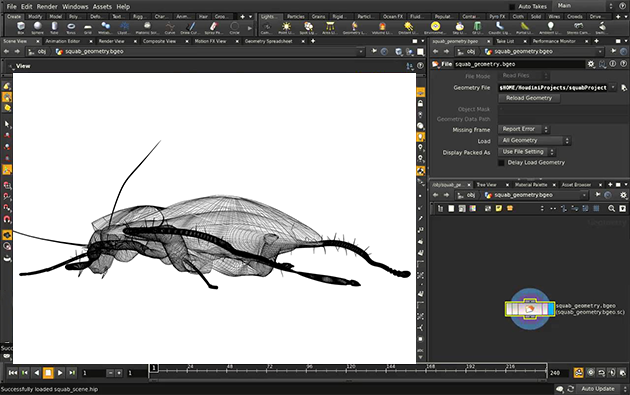
Task: Select the squab_geometry.bgeo node in network
Action: 530,309
